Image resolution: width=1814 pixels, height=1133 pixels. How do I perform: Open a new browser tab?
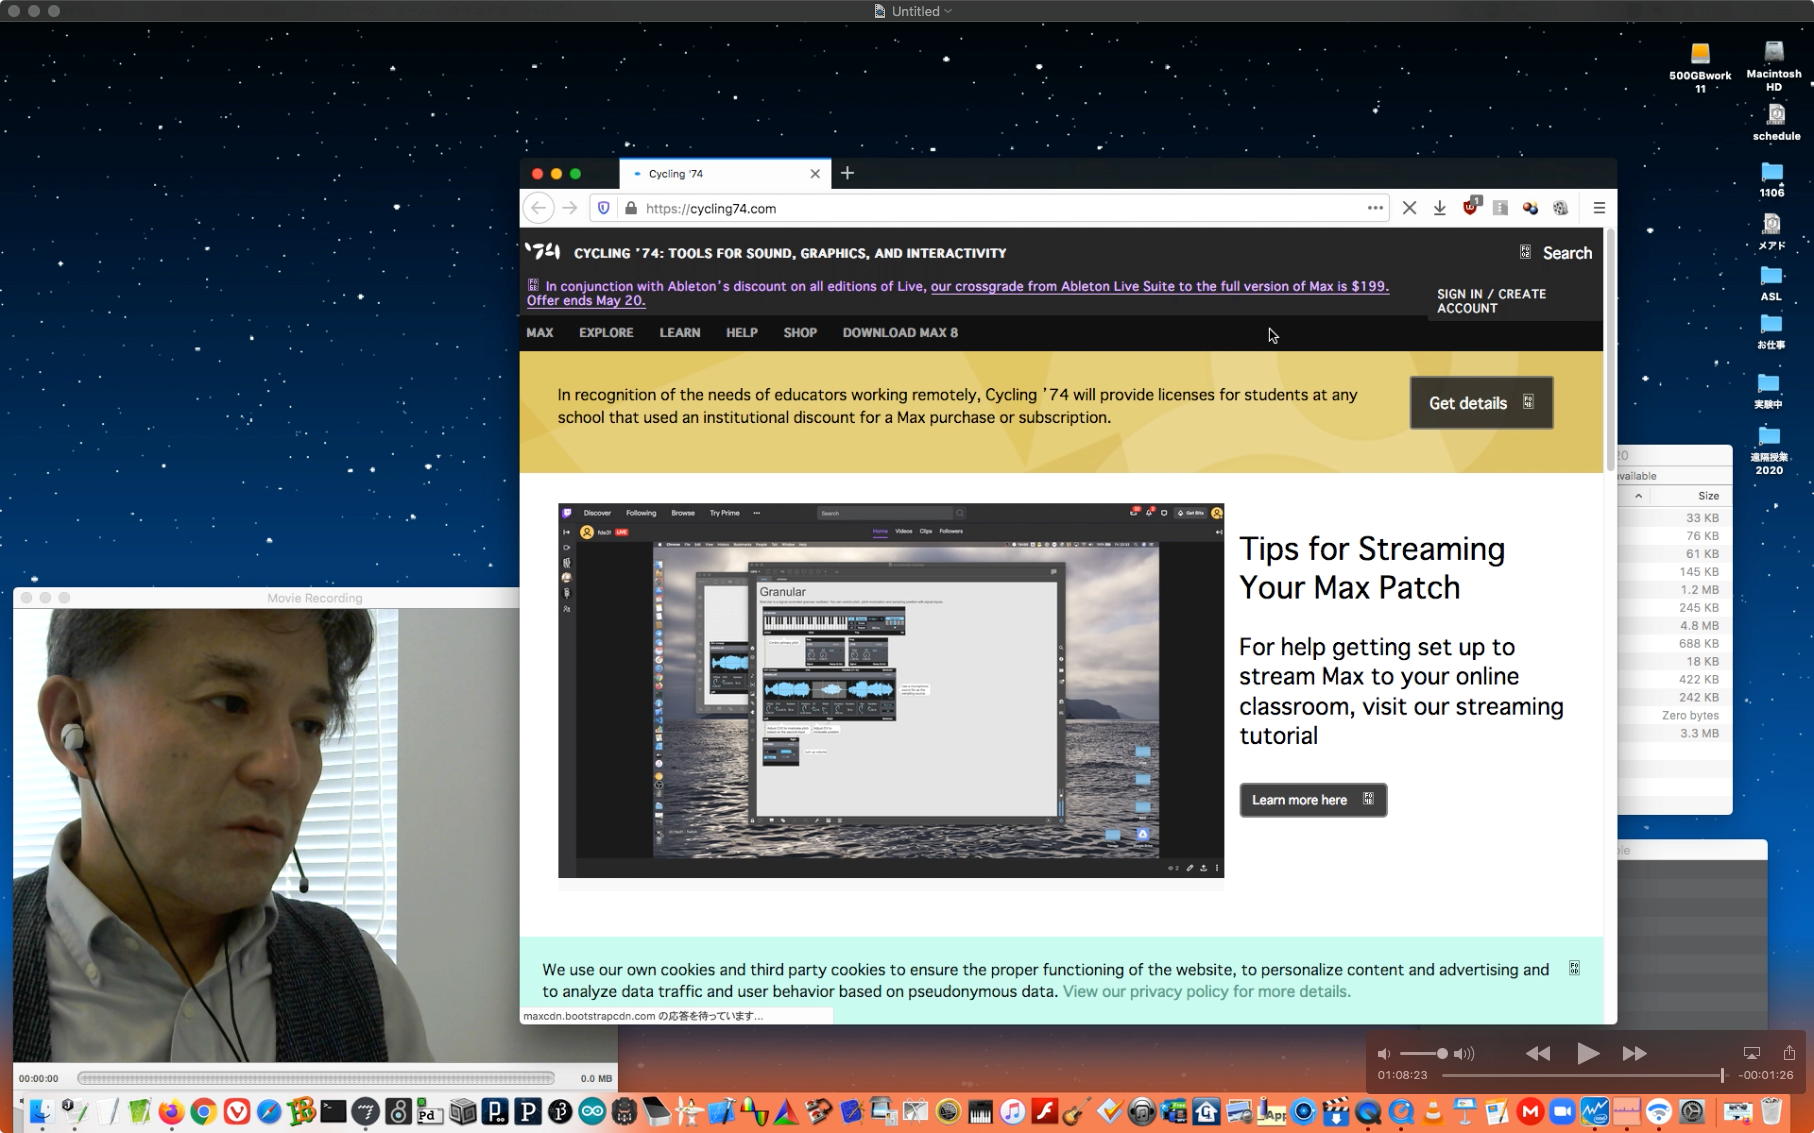(848, 173)
